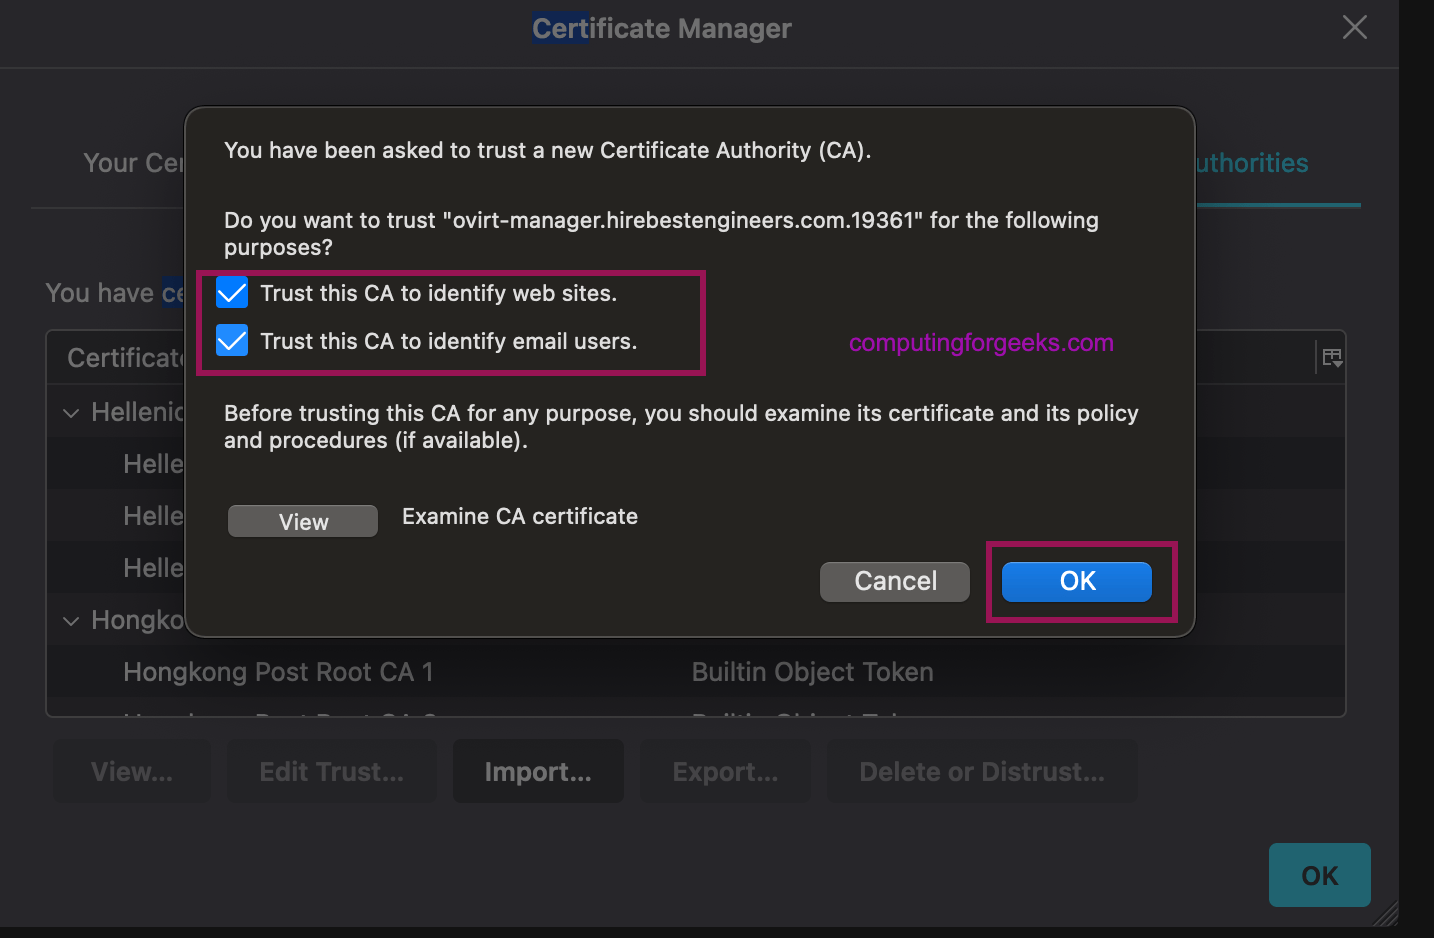This screenshot has width=1434, height=938.
Task: View the CA certificate details
Action: tap(302, 520)
